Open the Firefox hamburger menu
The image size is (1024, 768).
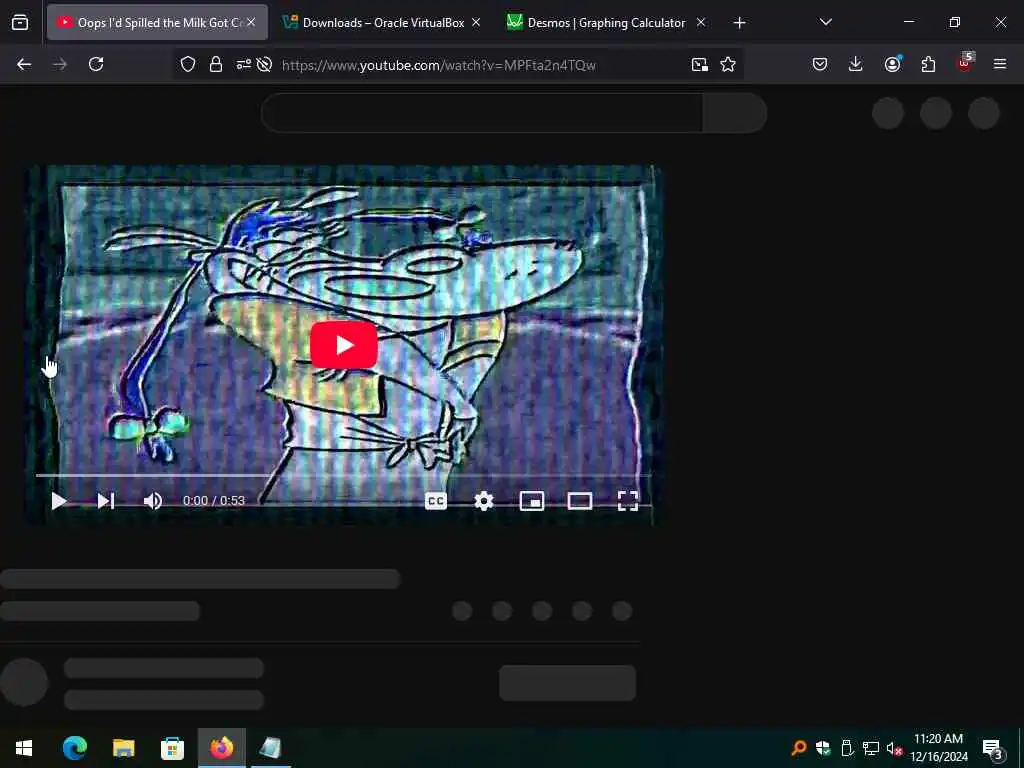point(1000,64)
